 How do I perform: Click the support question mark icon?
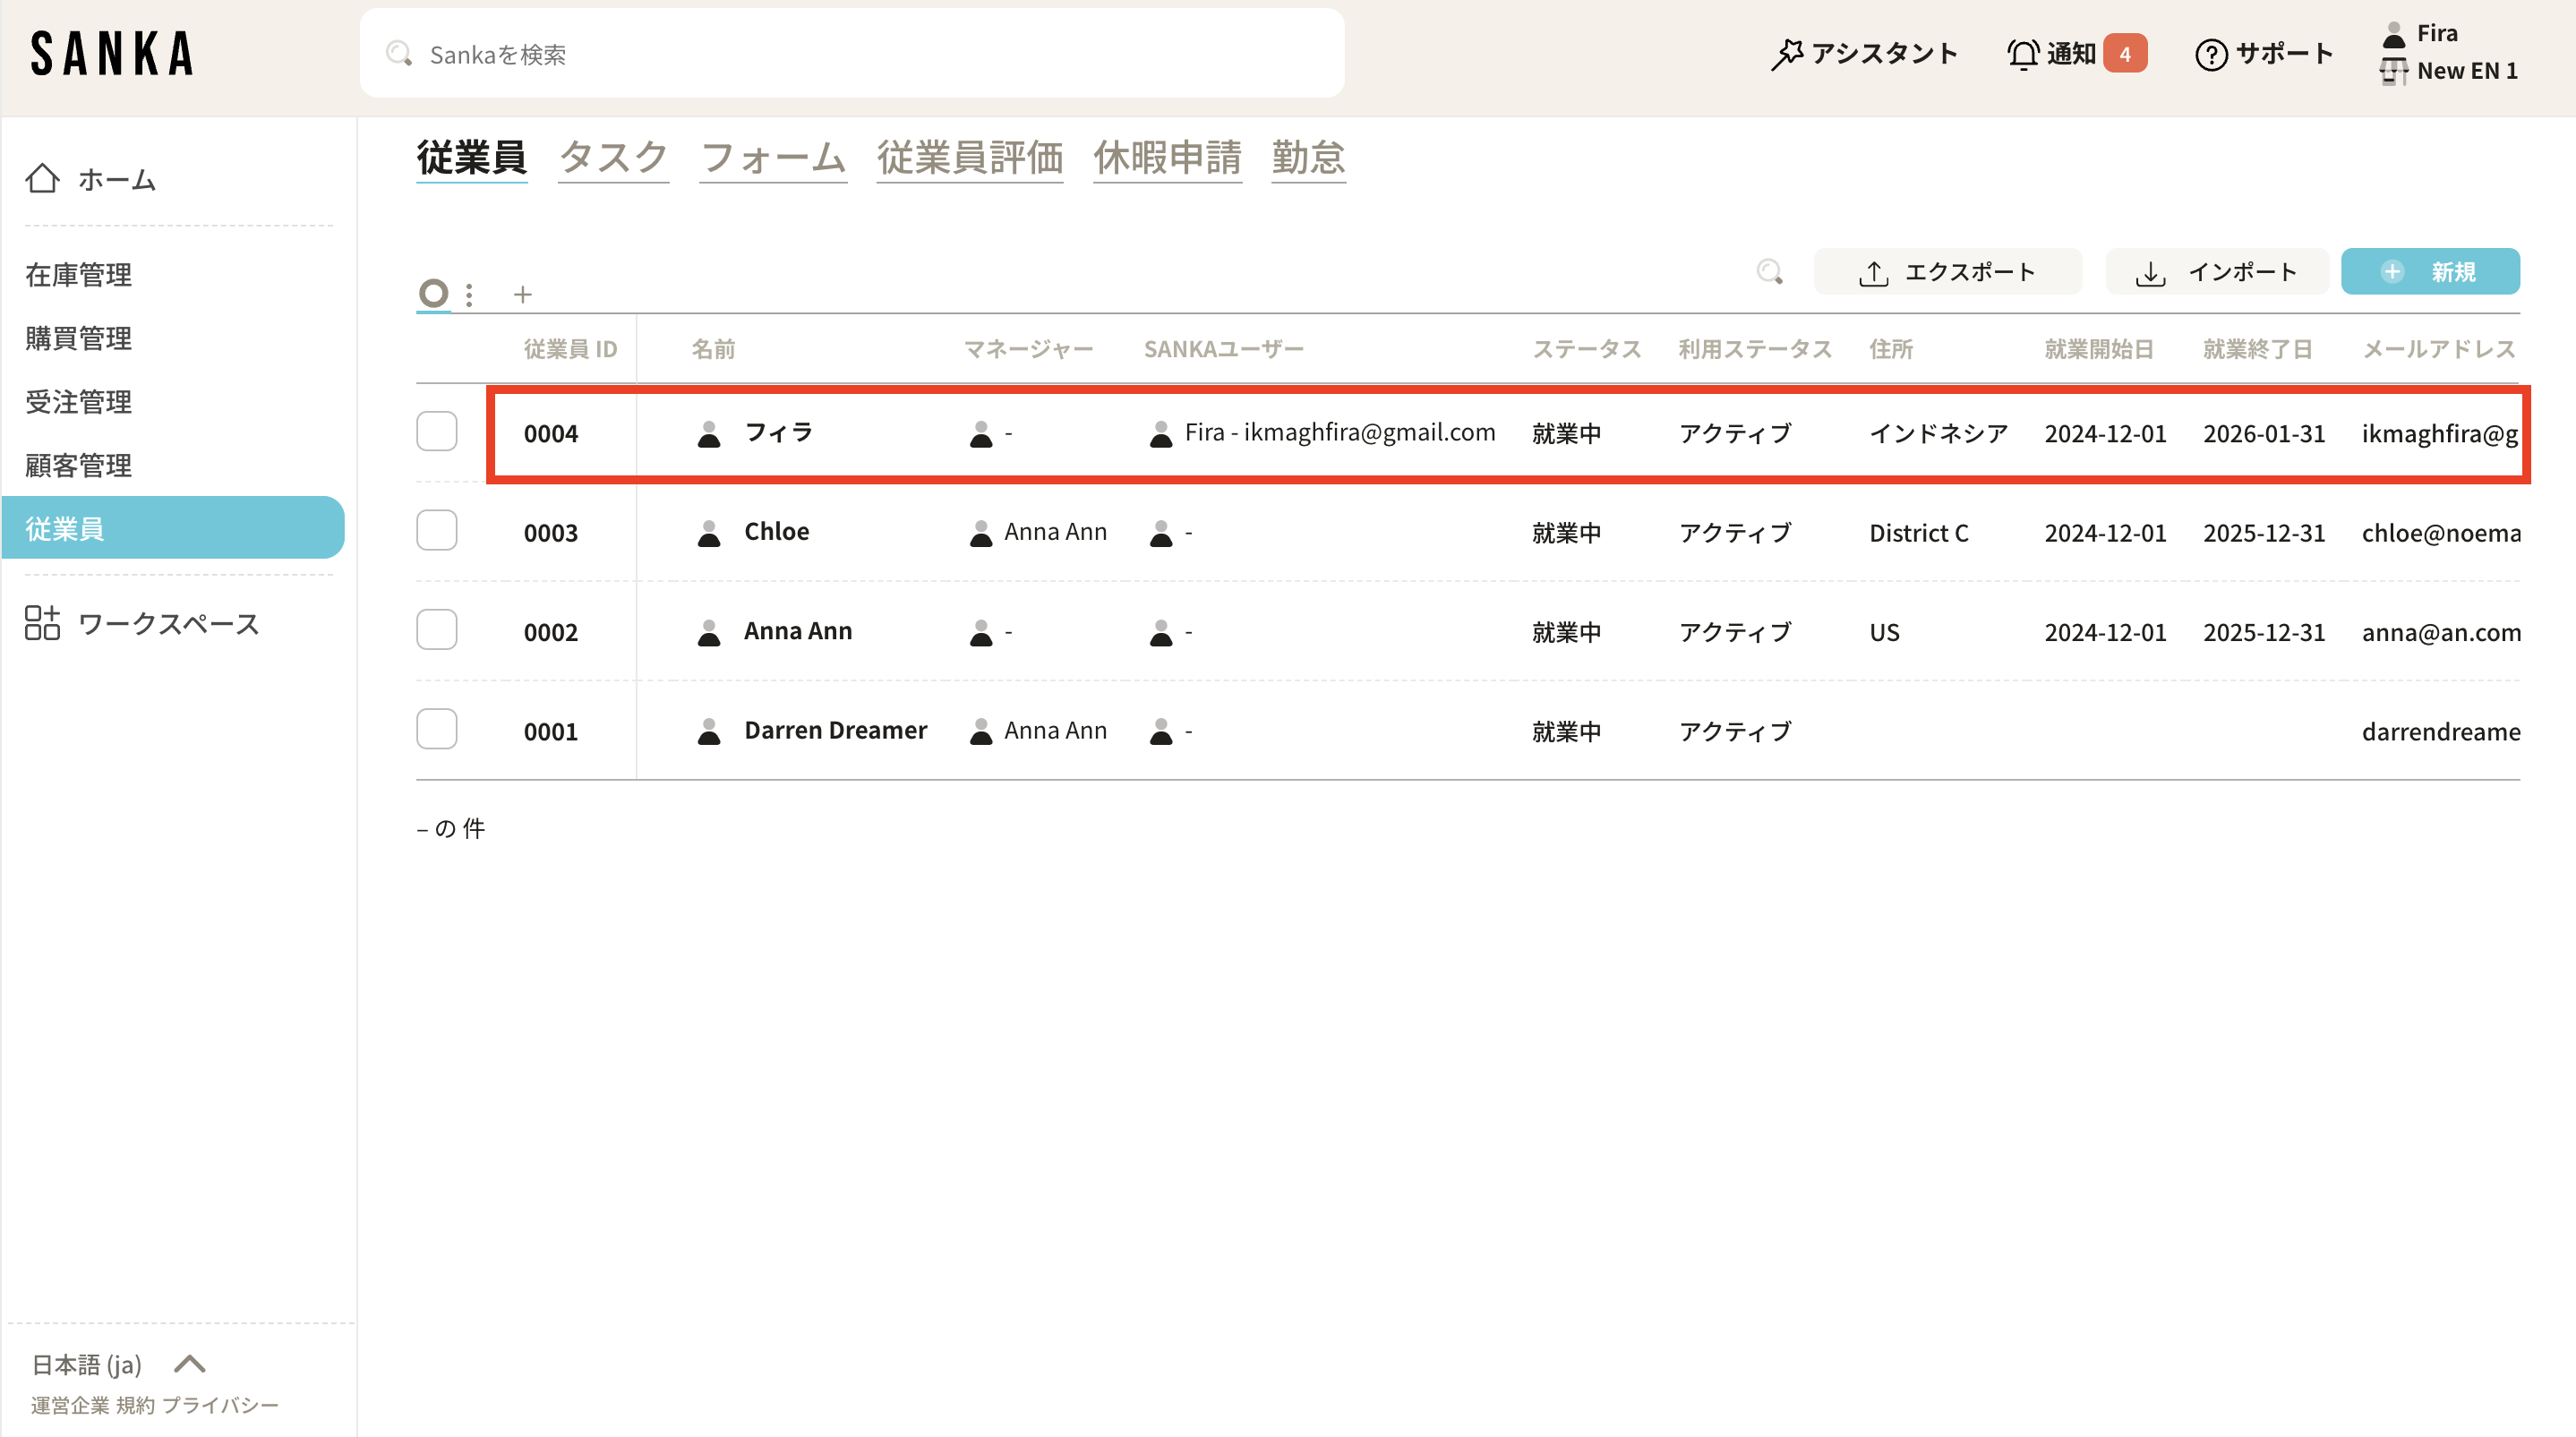click(2210, 54)
